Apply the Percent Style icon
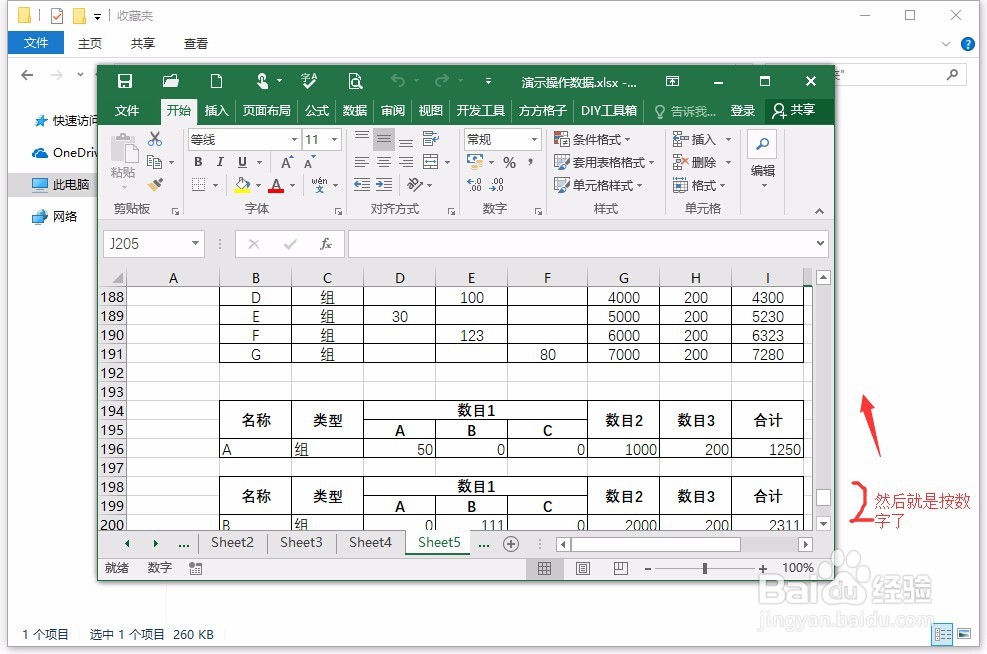This screenshot has width=987, height=654. 510,163
